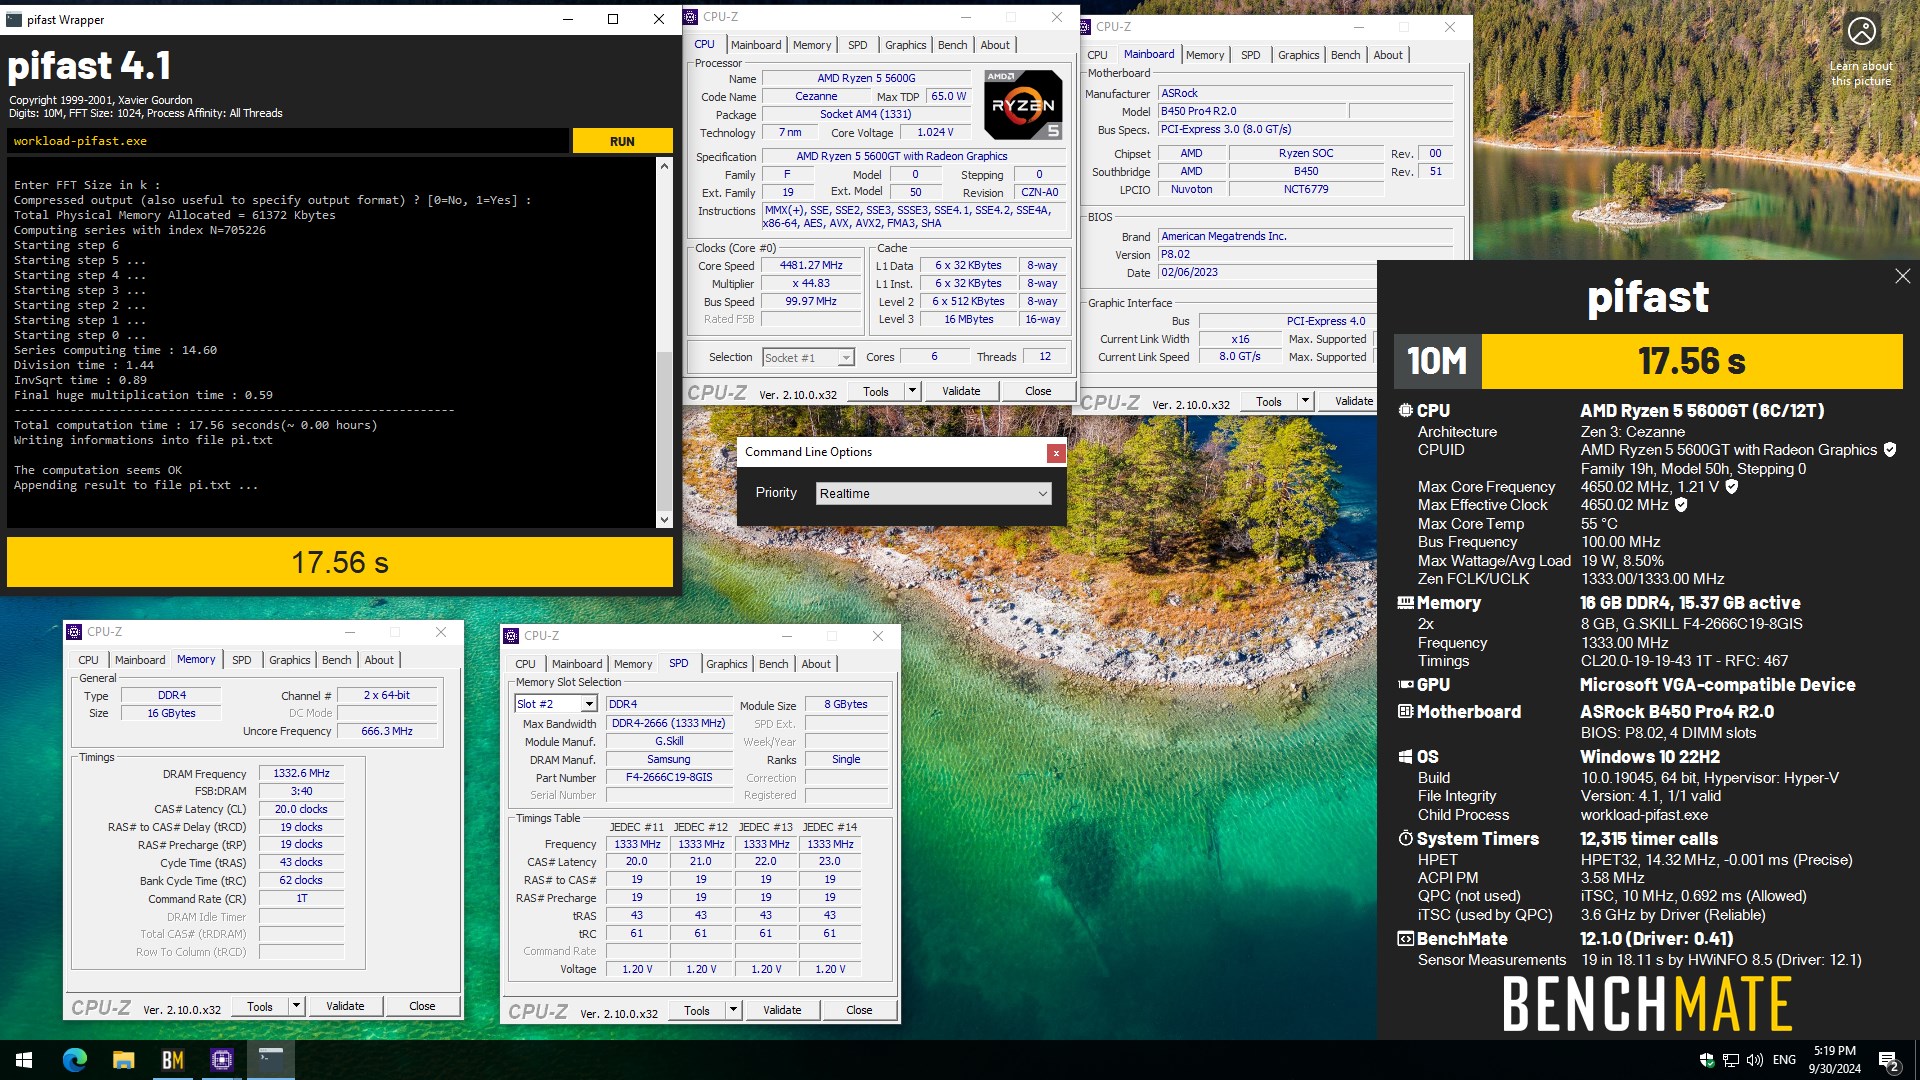This screenshot has height=1080, width=1920.
Task: Open the Socket #1 selection dropdown
Action: tap(808, 358)
